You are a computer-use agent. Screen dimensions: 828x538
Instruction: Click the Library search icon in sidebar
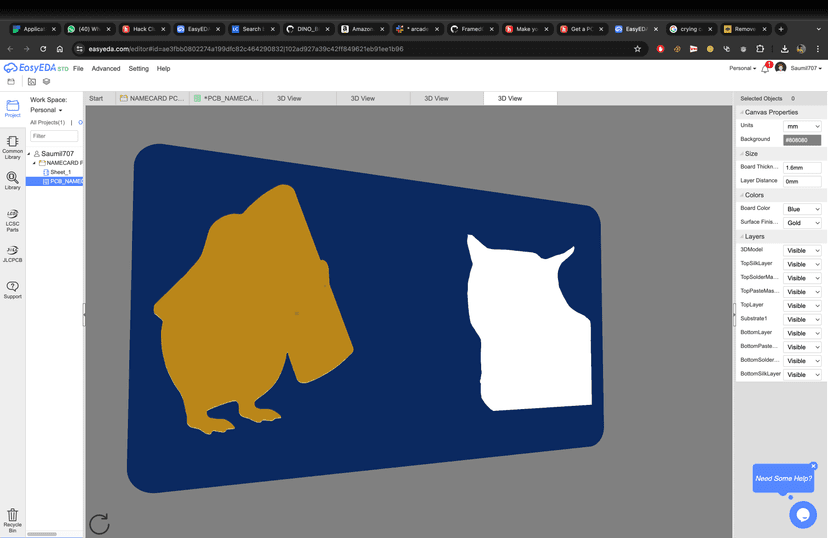[12, 181]
